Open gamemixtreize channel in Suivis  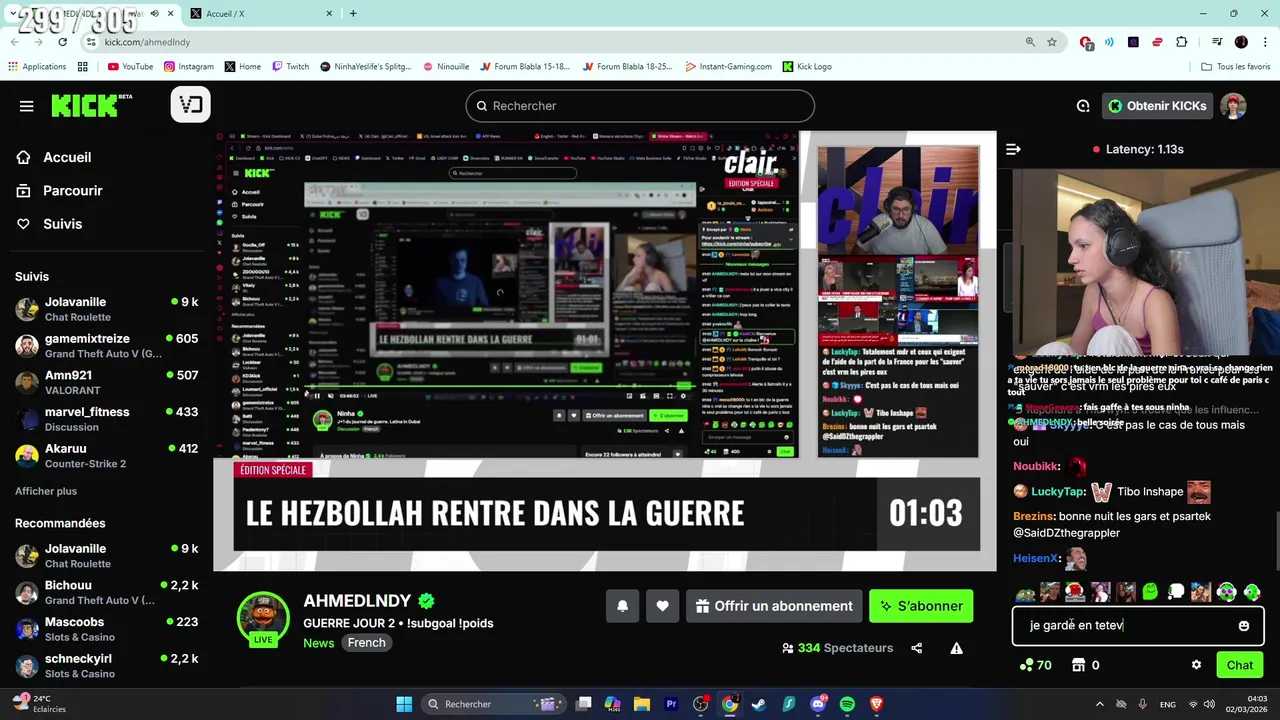click(106, 346)
